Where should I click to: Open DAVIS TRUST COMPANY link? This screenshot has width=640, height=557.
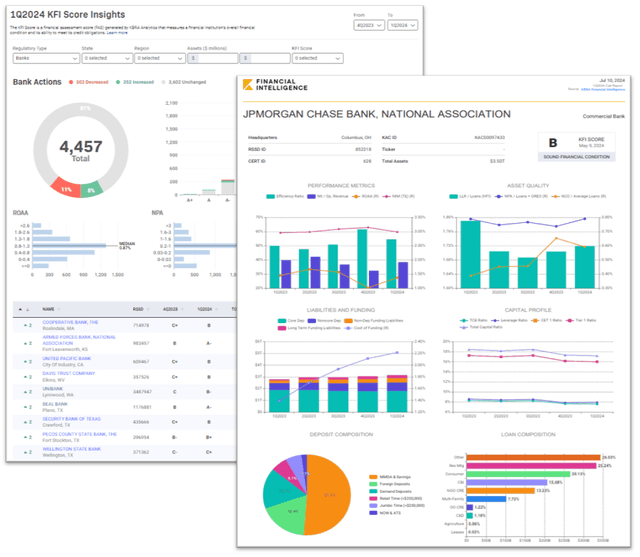[x=69, y=373]
